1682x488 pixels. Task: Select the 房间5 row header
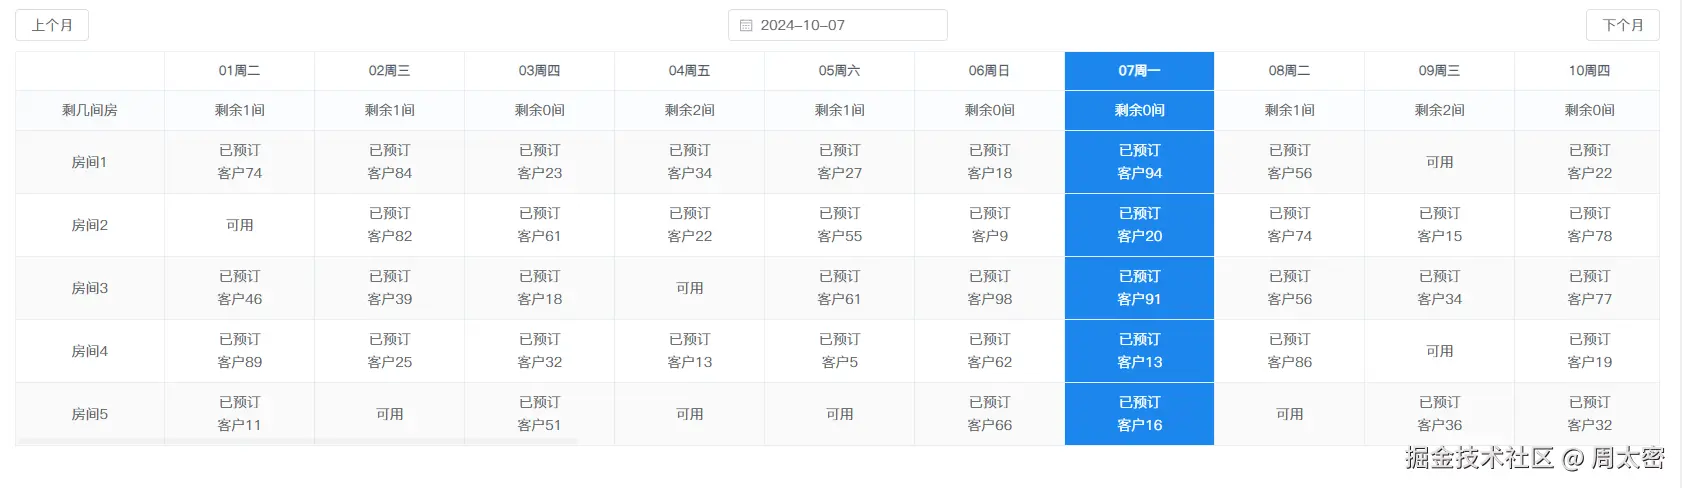90,414
